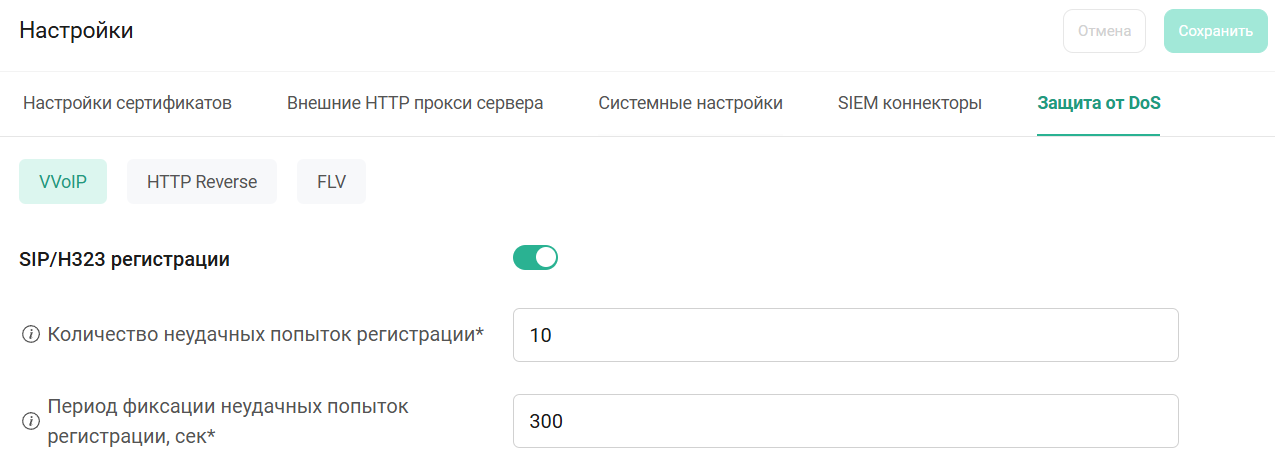Click the Количество неудачных попыток регистрации label
Viewport: 1275px width, 473px height.
pos(260,335)
